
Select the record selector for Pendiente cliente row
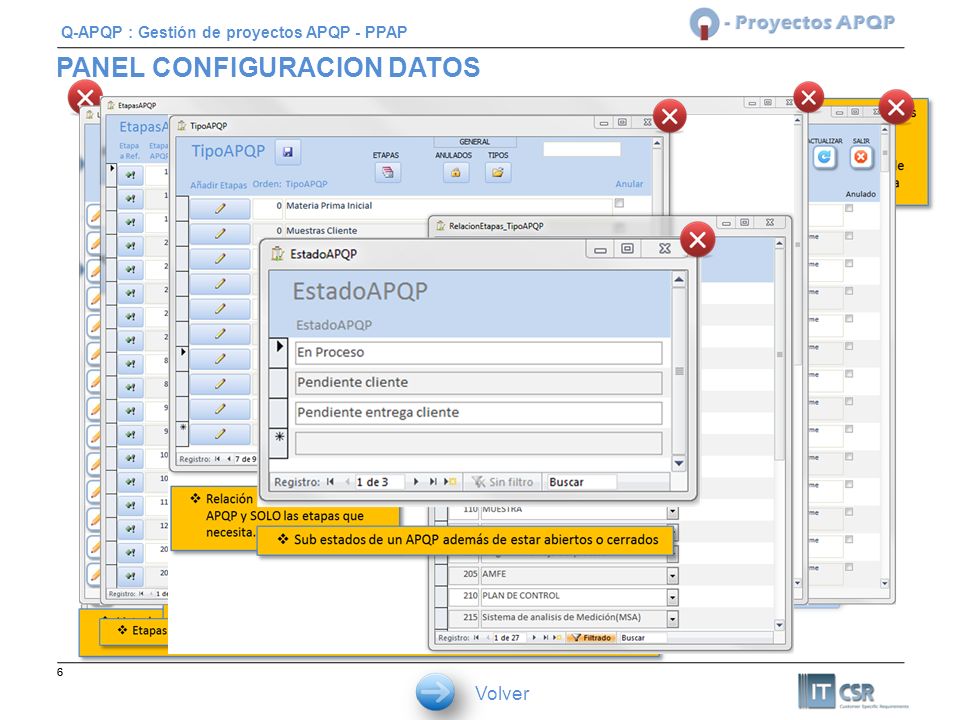click(279, 383)
